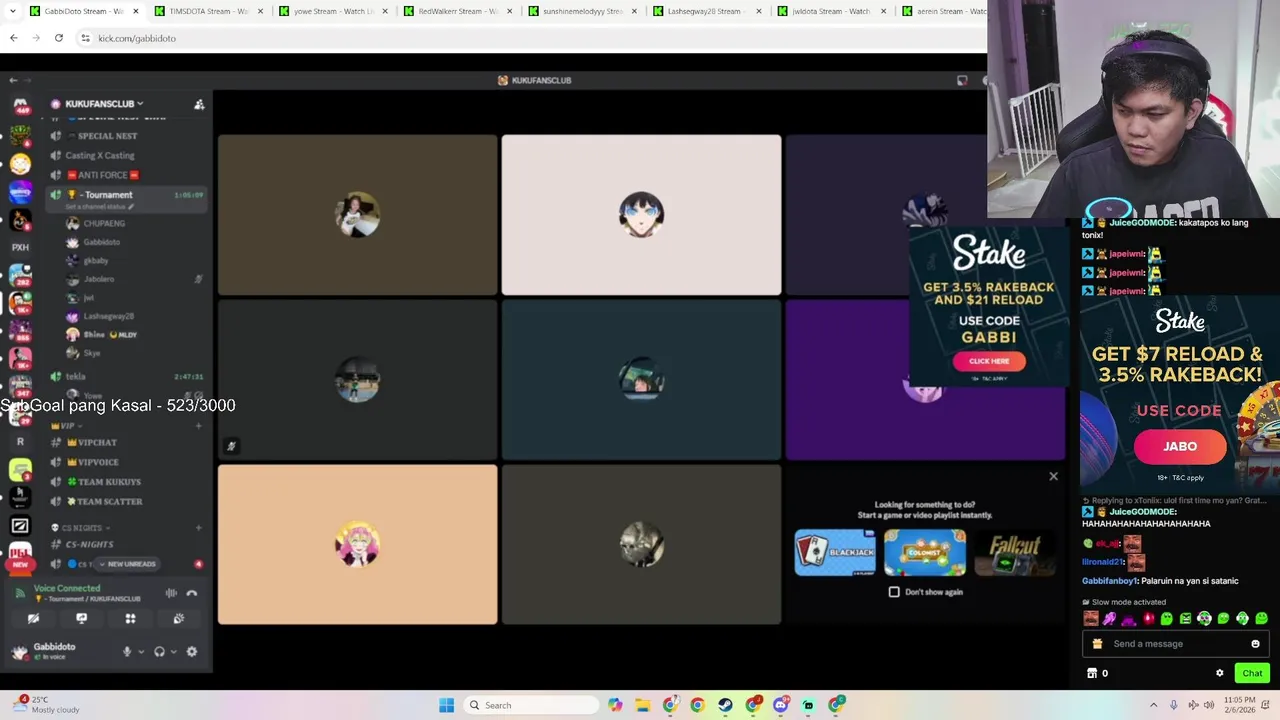Join the TEAM SCATTER voice channel
This screenshot has width=1280, height=720.
coord(128,501)
